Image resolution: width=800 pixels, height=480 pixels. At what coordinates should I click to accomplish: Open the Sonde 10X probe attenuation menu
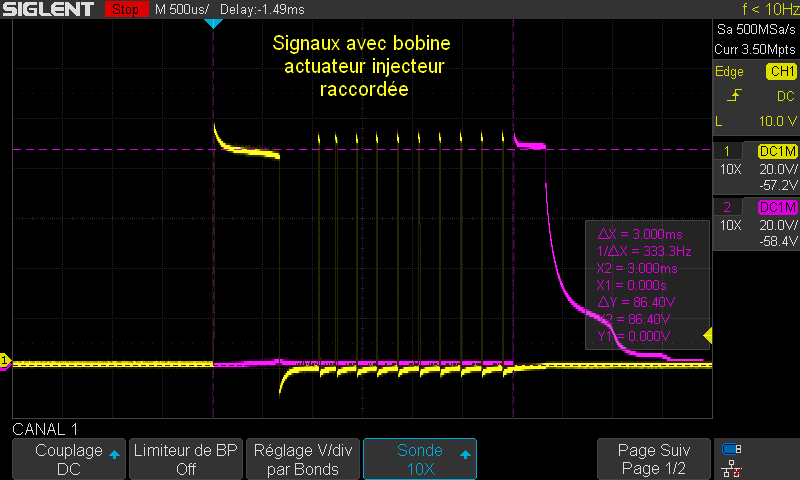pyautogui.click(x=419, y=460)
